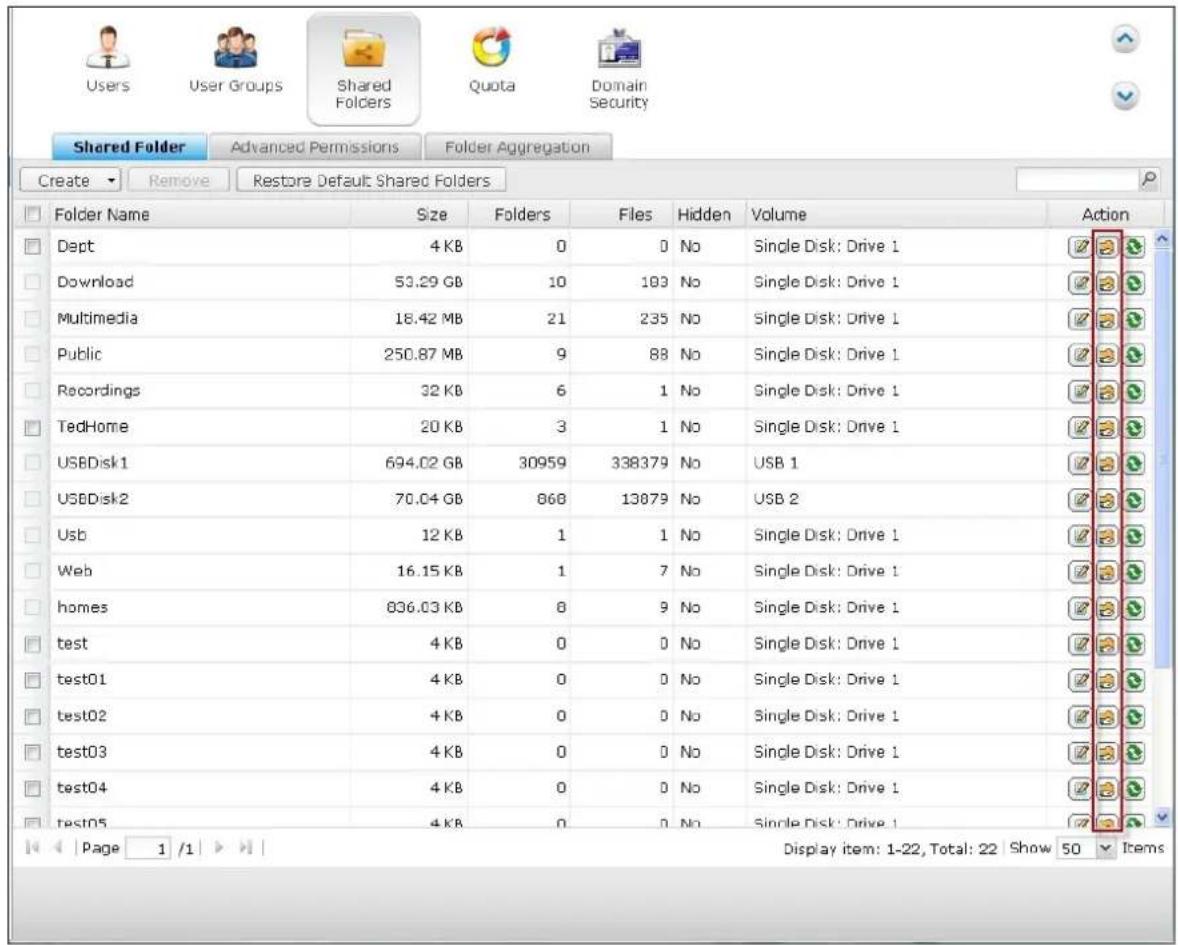This screenshot has width=1178, height=945.
Task: Refresh the test folder row
Action: tap(1134, 644)
